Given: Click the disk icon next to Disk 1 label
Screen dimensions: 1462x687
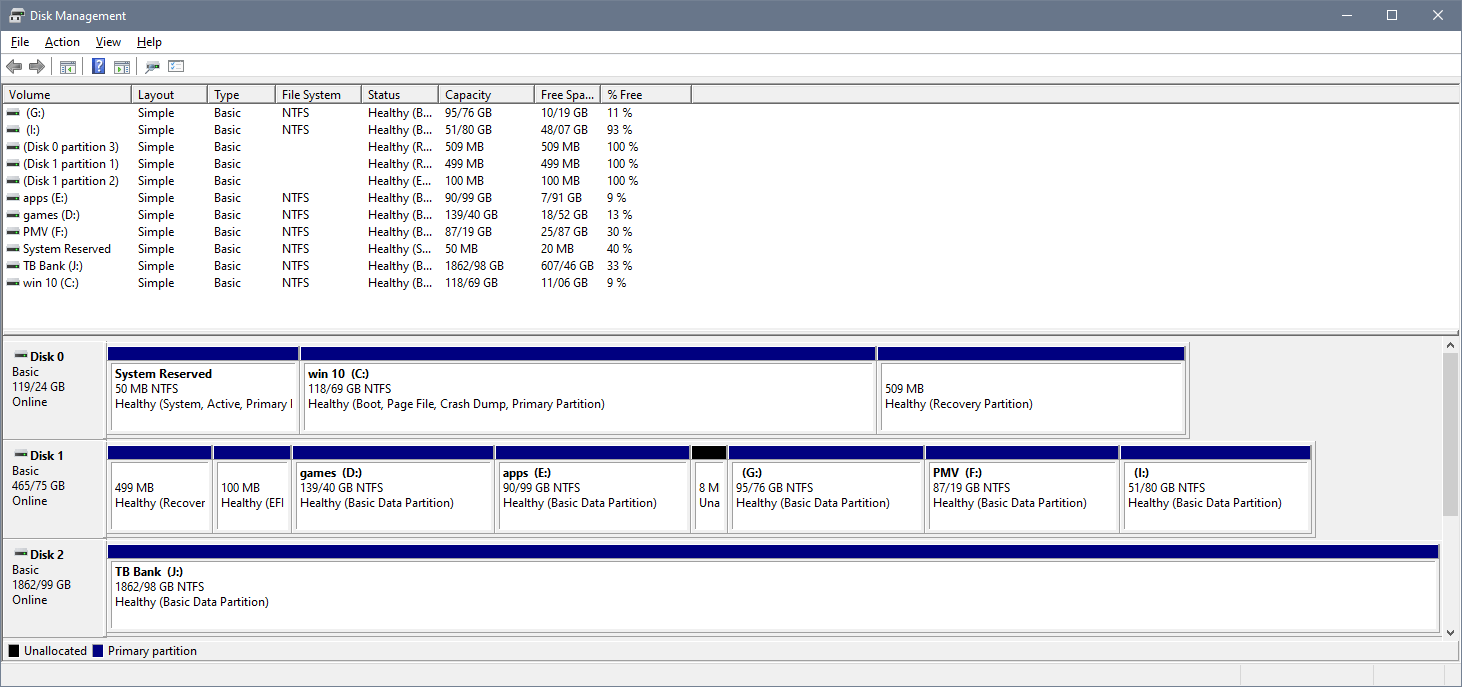Looking at the screenshot, I should tap(20, 455).
